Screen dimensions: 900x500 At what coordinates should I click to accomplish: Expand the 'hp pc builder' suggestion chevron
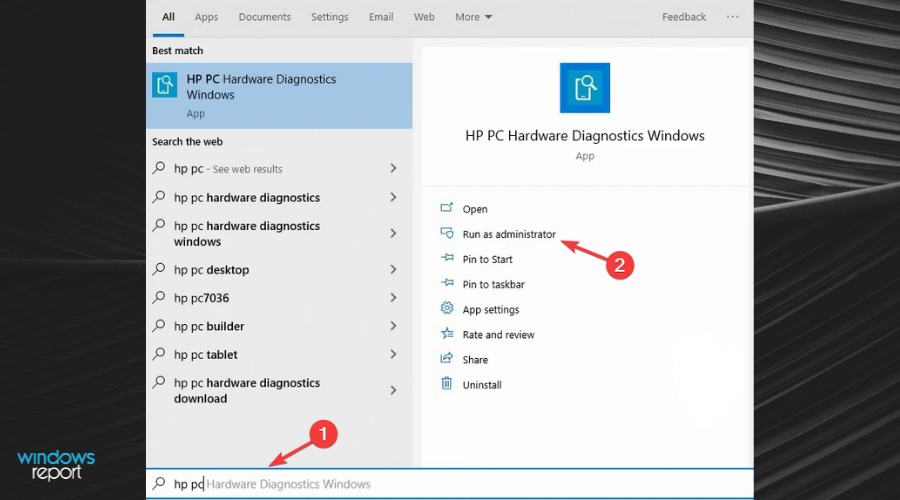(393, 325)
